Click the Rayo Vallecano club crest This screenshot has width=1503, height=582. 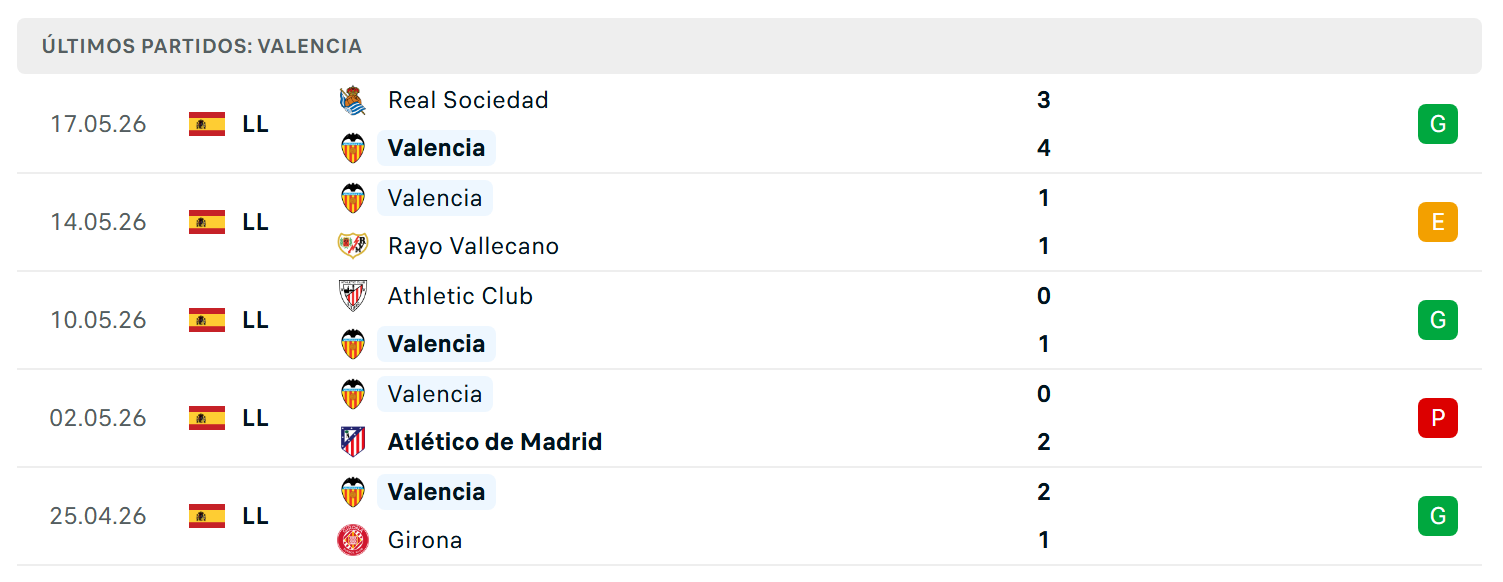pos(353,246)
